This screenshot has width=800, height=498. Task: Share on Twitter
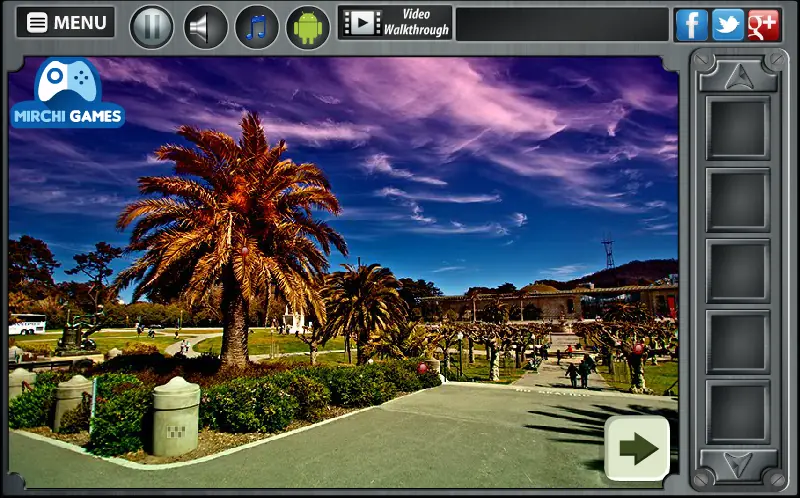[728, 24]
